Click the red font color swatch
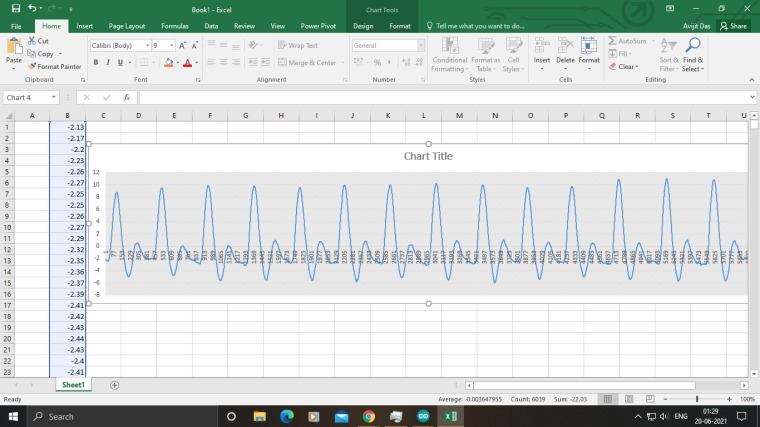 pos(187,63)
